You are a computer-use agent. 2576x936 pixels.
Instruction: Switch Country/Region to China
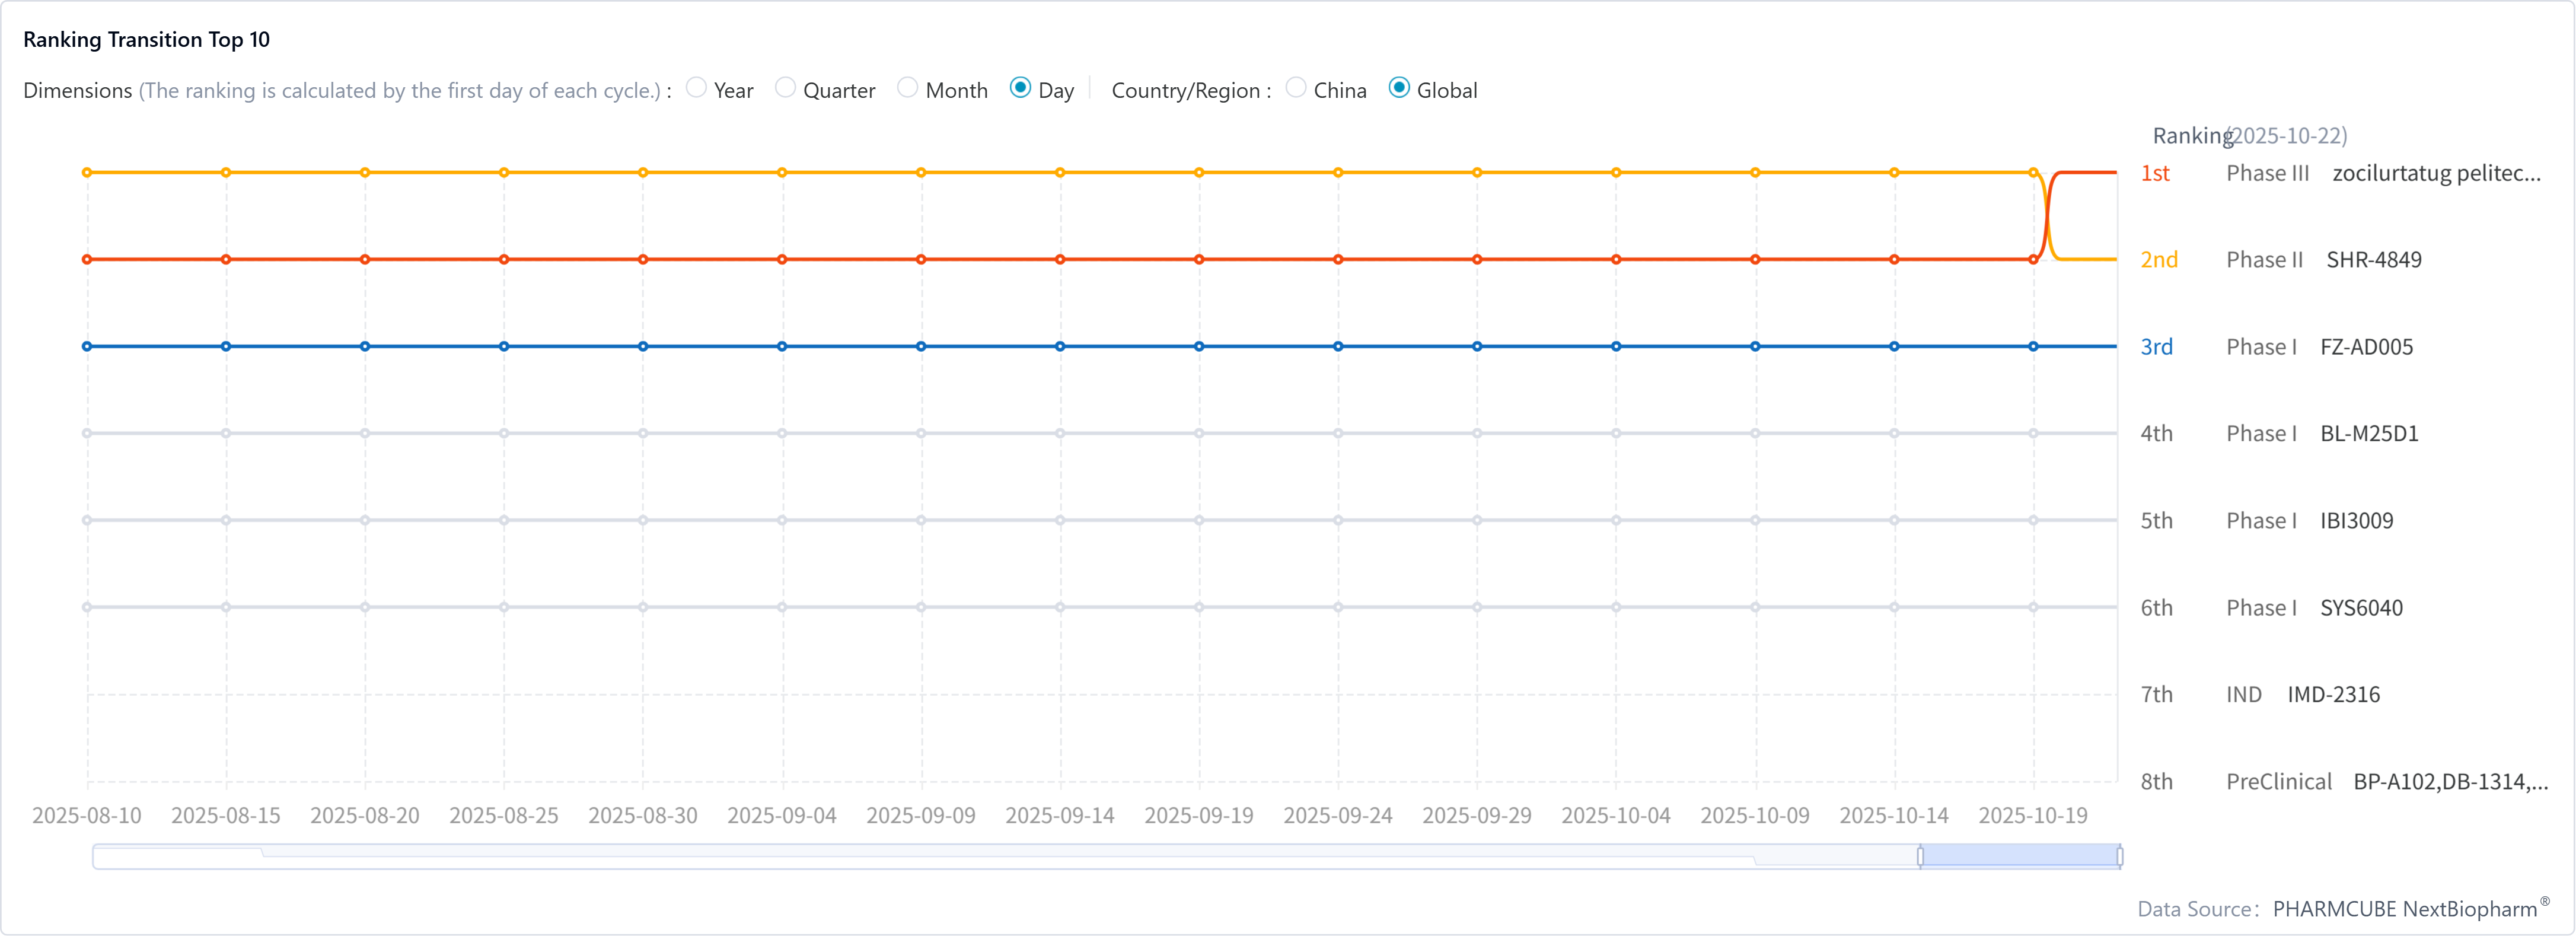1296,88
